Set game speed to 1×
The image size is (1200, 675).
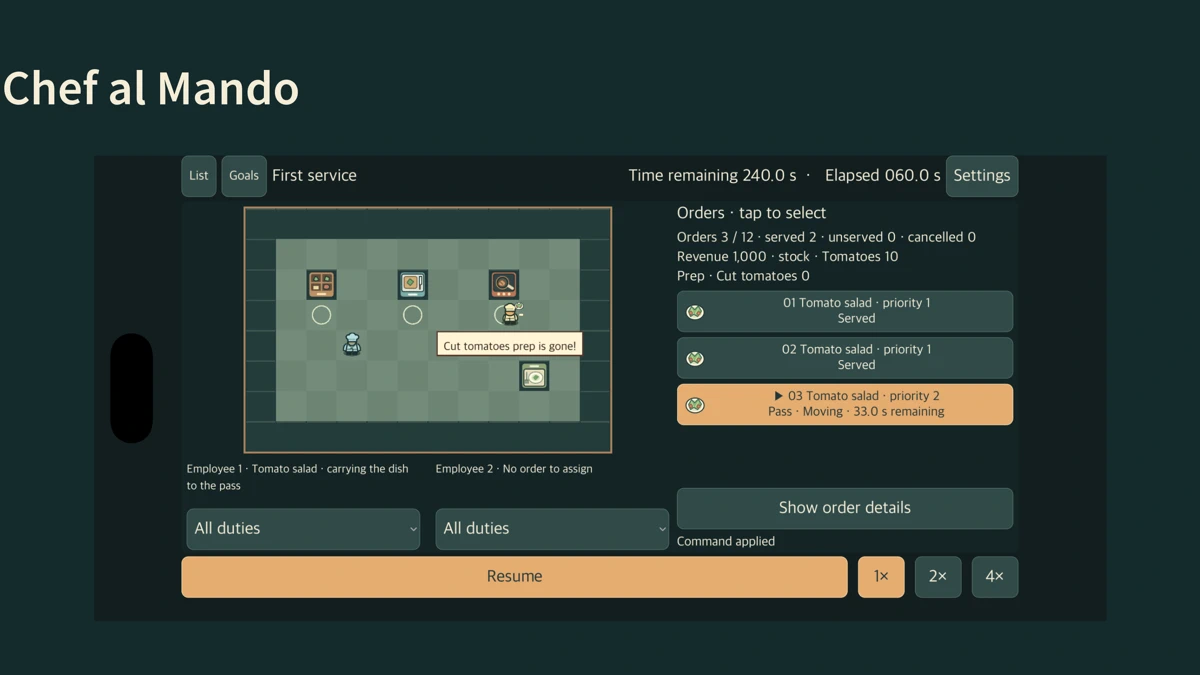[881, 577]
